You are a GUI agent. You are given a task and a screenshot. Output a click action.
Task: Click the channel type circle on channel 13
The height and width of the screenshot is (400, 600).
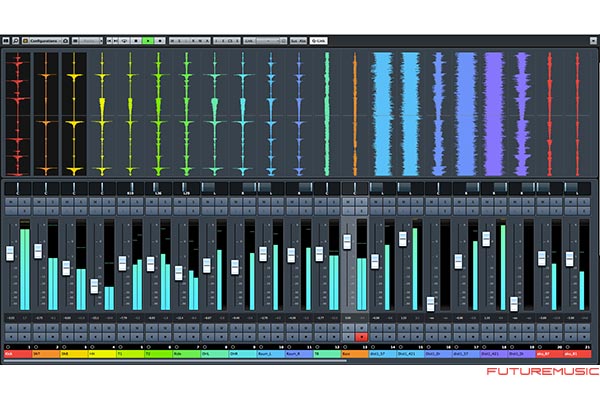pos(345,347)
